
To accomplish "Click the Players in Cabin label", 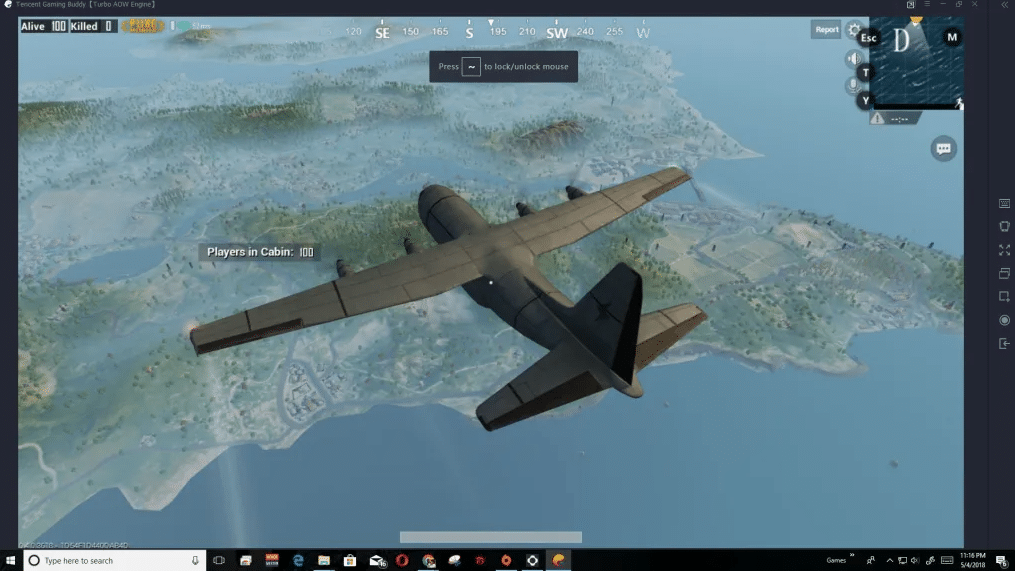I will point(260,252).
